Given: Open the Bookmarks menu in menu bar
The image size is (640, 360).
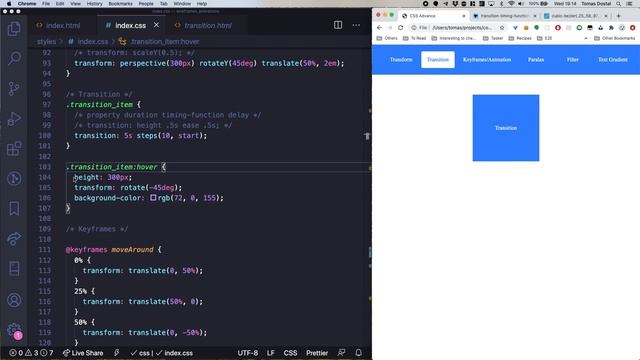Looking at the screenshot, I should coord(120,4).
